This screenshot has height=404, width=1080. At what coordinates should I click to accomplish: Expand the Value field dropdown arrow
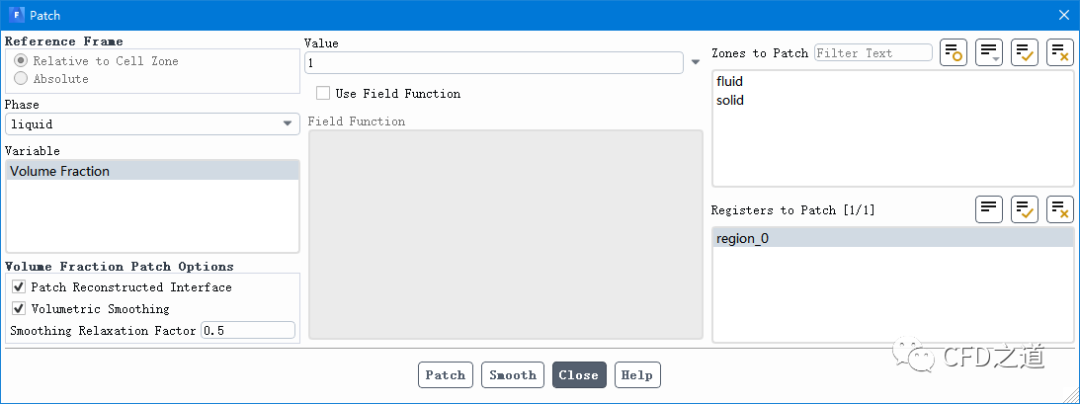pos(695,63)
